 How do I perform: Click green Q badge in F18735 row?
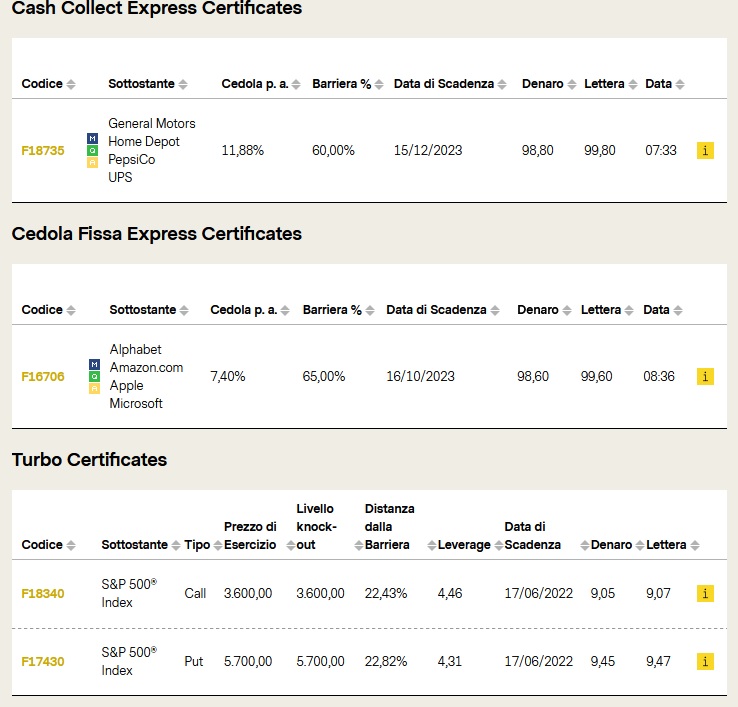93,151
